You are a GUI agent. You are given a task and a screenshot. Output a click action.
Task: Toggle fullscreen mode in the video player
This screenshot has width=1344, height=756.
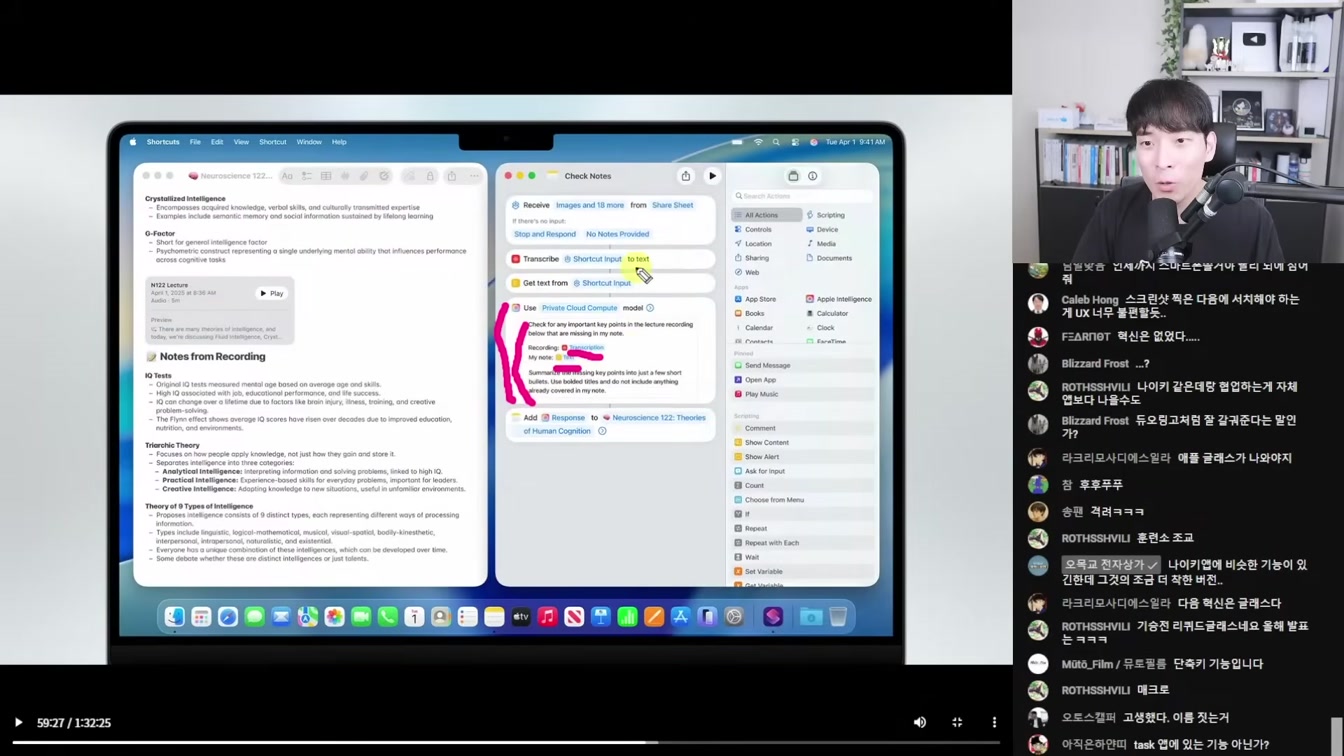point(957,722)
